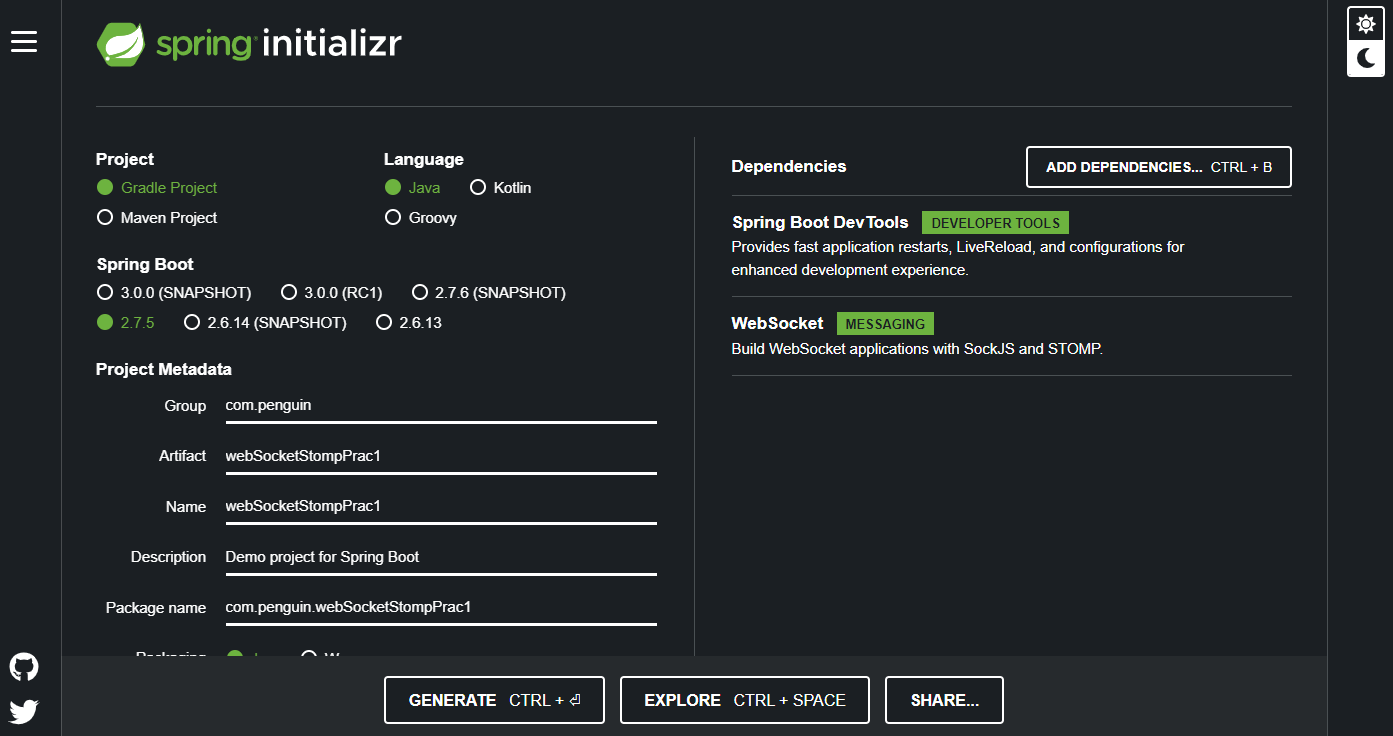Select Spring Boot 3.0.0 (SNAPSHOT)

pos(174,293)
